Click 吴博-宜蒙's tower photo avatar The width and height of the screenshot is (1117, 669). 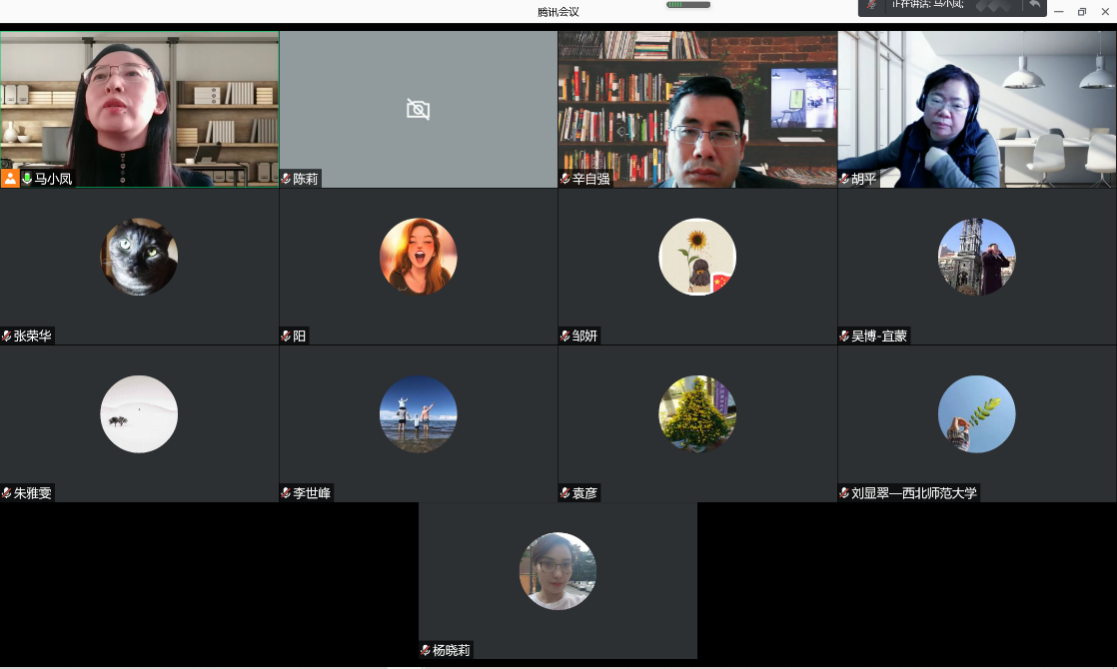click(x=976, y=257)
